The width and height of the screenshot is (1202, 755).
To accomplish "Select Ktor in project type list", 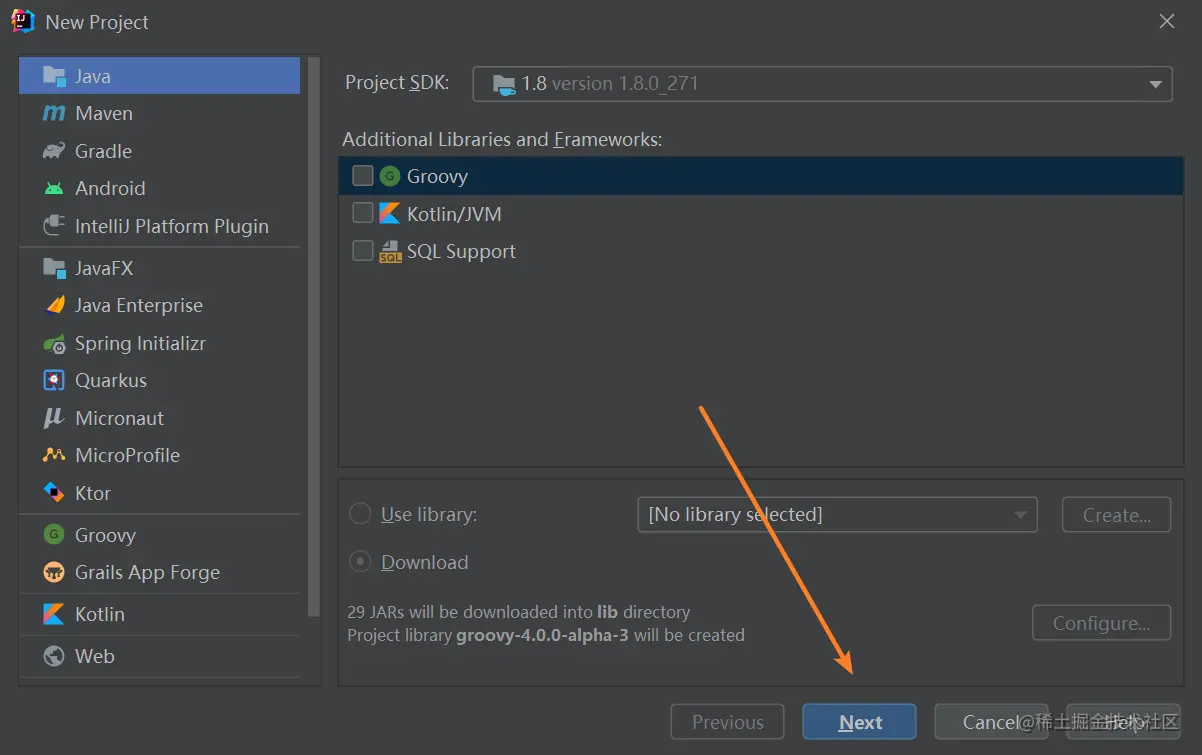I will (159, 493).
